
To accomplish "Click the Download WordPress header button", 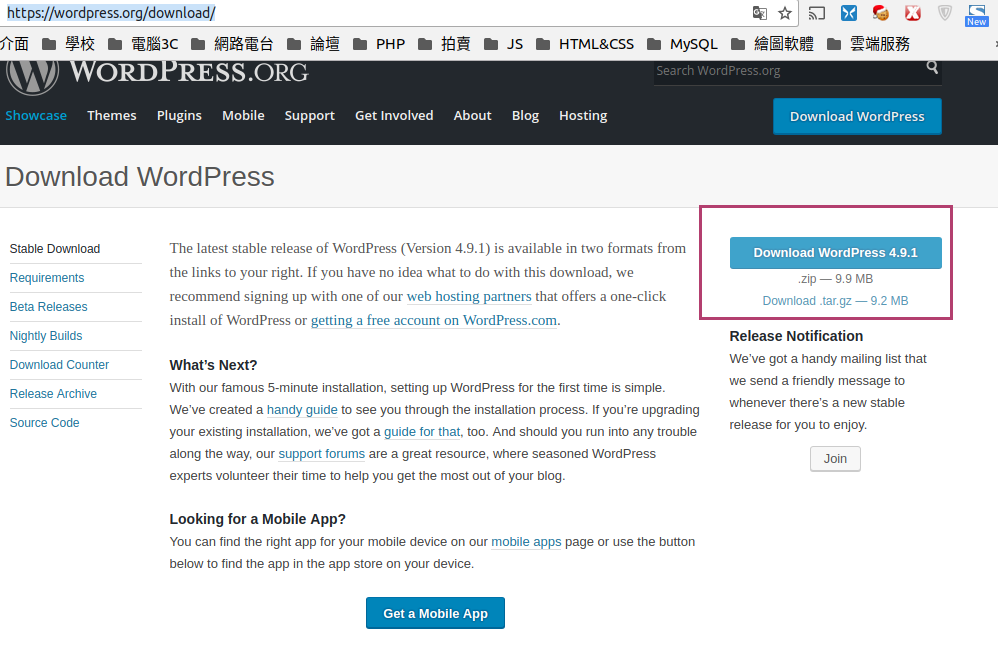I will pos(857,116).
